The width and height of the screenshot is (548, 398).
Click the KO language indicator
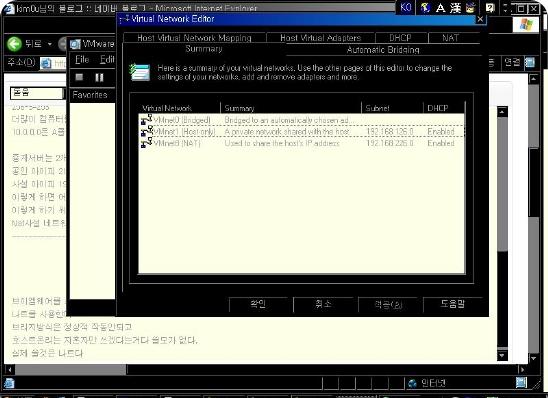(405, 7)
